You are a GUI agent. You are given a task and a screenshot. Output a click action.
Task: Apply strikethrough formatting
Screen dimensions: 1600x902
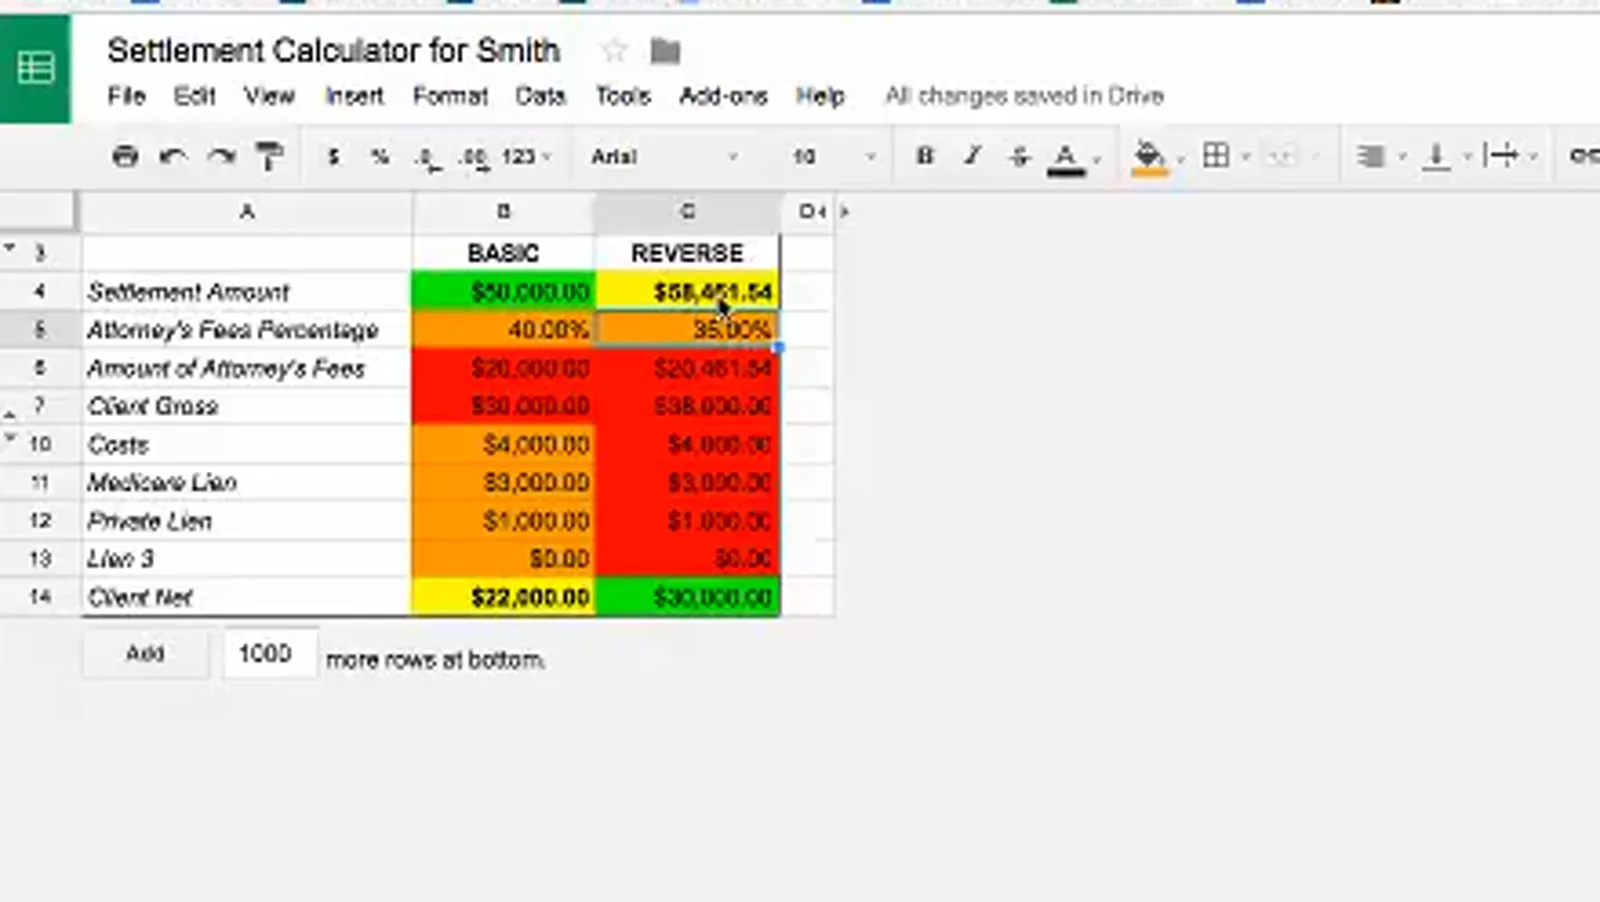(x=1019, y=156)
